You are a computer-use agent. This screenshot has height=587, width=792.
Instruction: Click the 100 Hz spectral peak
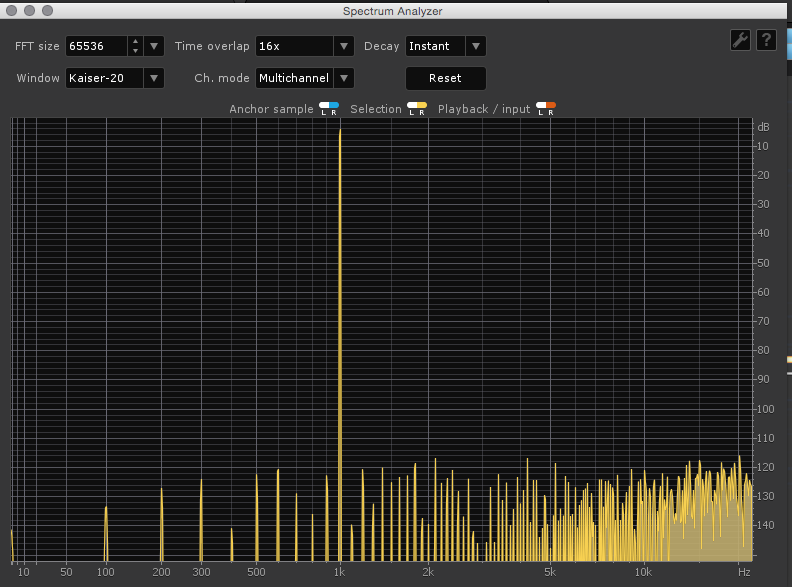106,533
